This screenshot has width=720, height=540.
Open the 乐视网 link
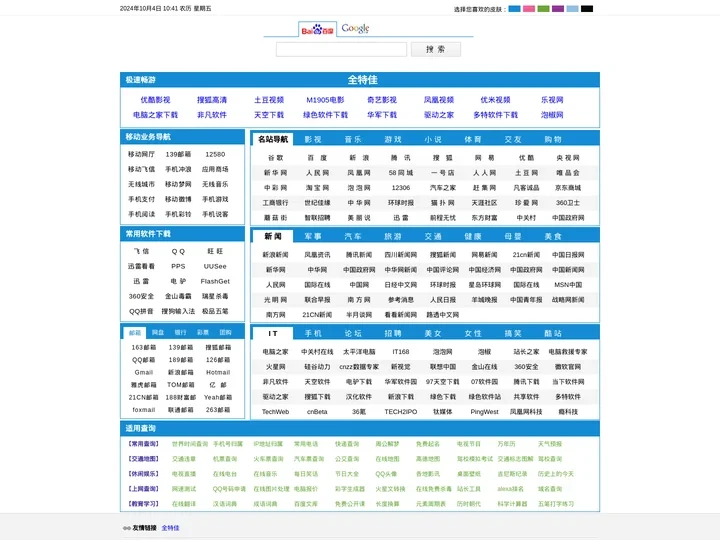click(552, 100)
